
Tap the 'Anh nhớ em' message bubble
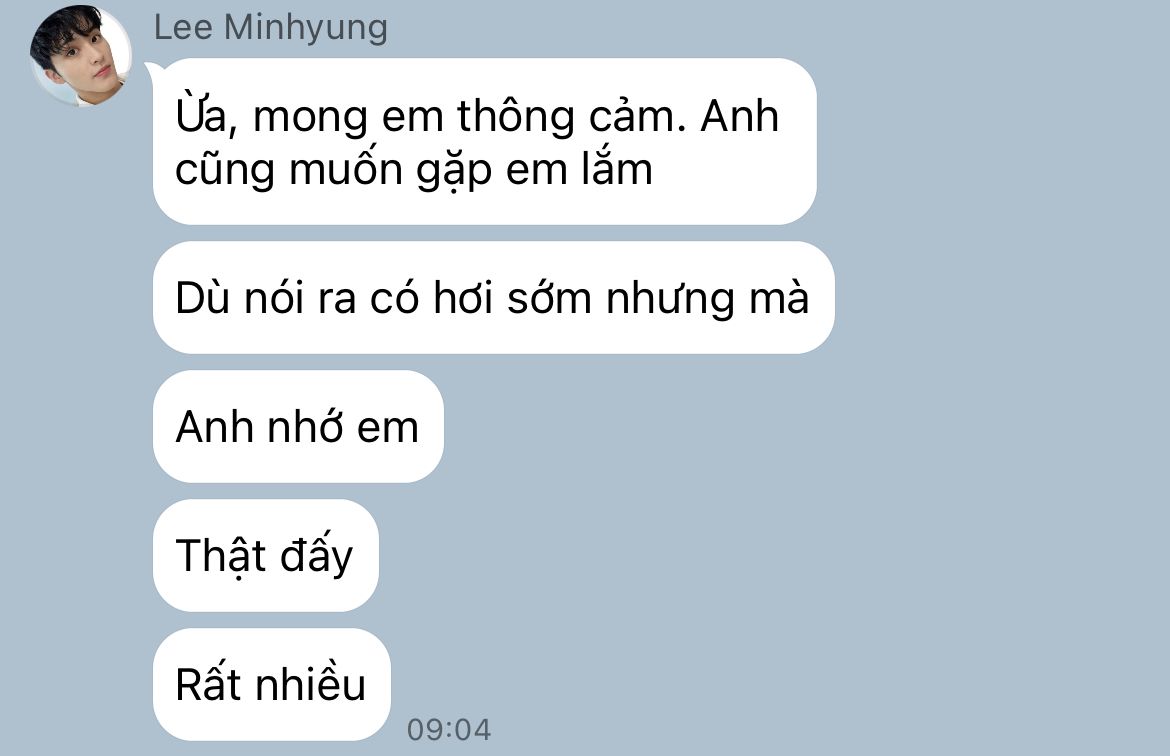coord(298,426)
